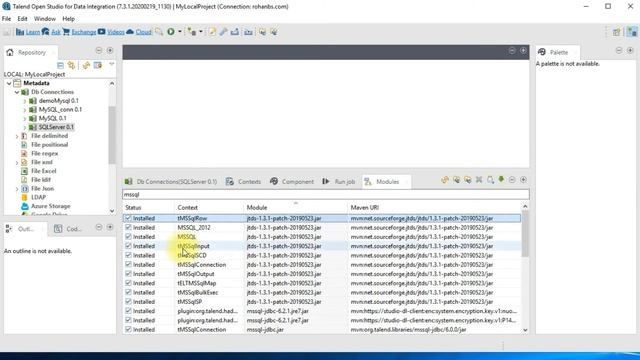Select the LDAP tree item
The width and height of the screenshot is (640, 360).
[38, 197]
